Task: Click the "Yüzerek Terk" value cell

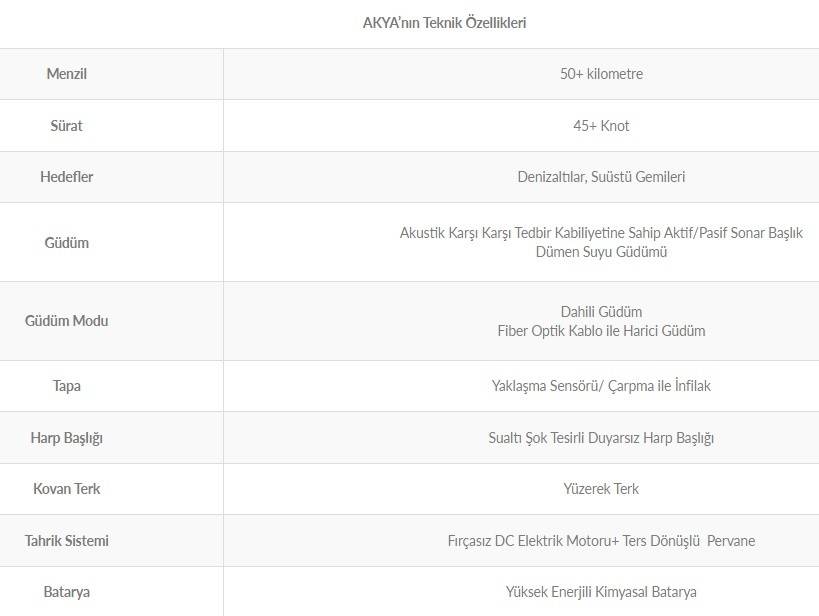Action: coord(601,489)
